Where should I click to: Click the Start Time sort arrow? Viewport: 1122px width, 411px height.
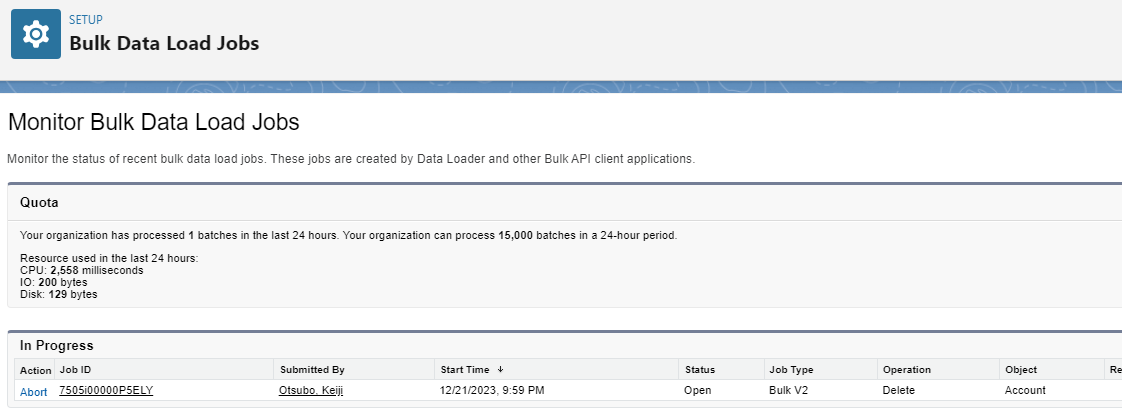500,369
